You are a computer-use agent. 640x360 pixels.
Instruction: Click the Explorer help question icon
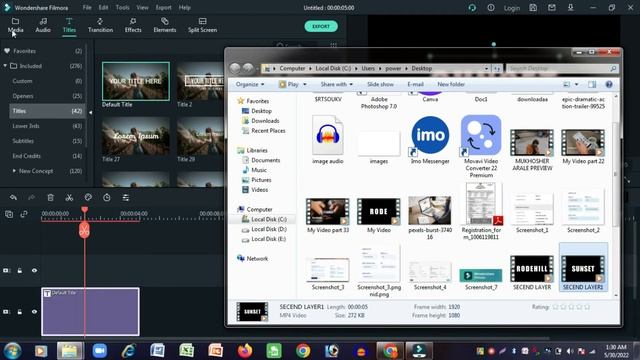[x=609, y=84]
